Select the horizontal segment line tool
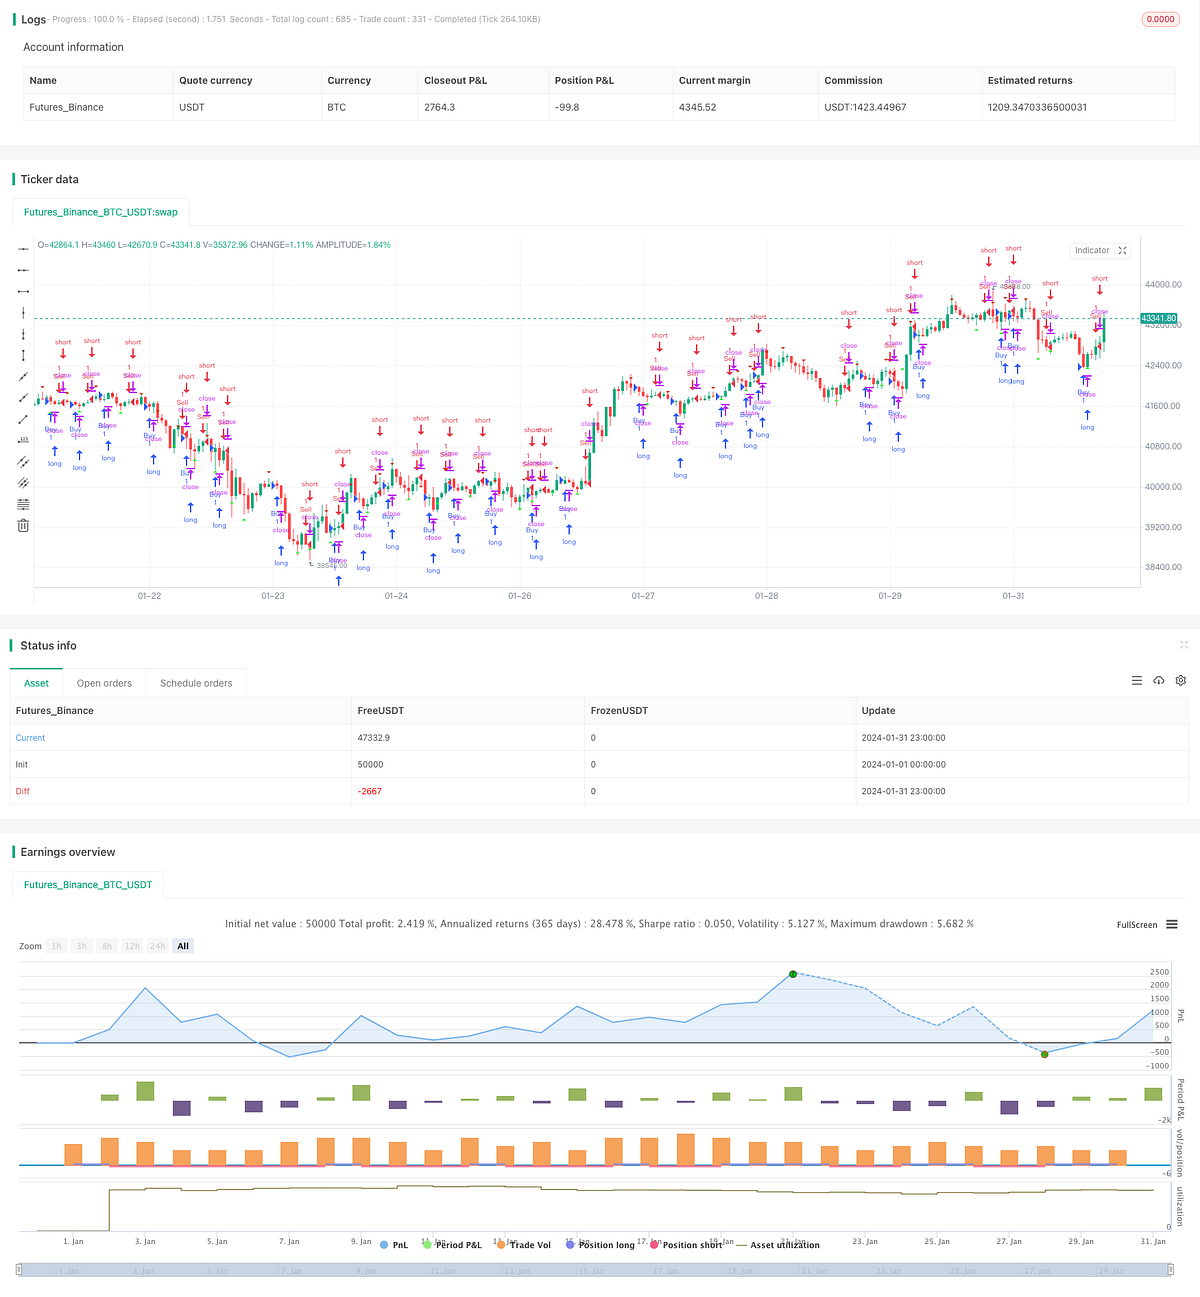This screenshot has width=1200, height=1297. (23, 291)
